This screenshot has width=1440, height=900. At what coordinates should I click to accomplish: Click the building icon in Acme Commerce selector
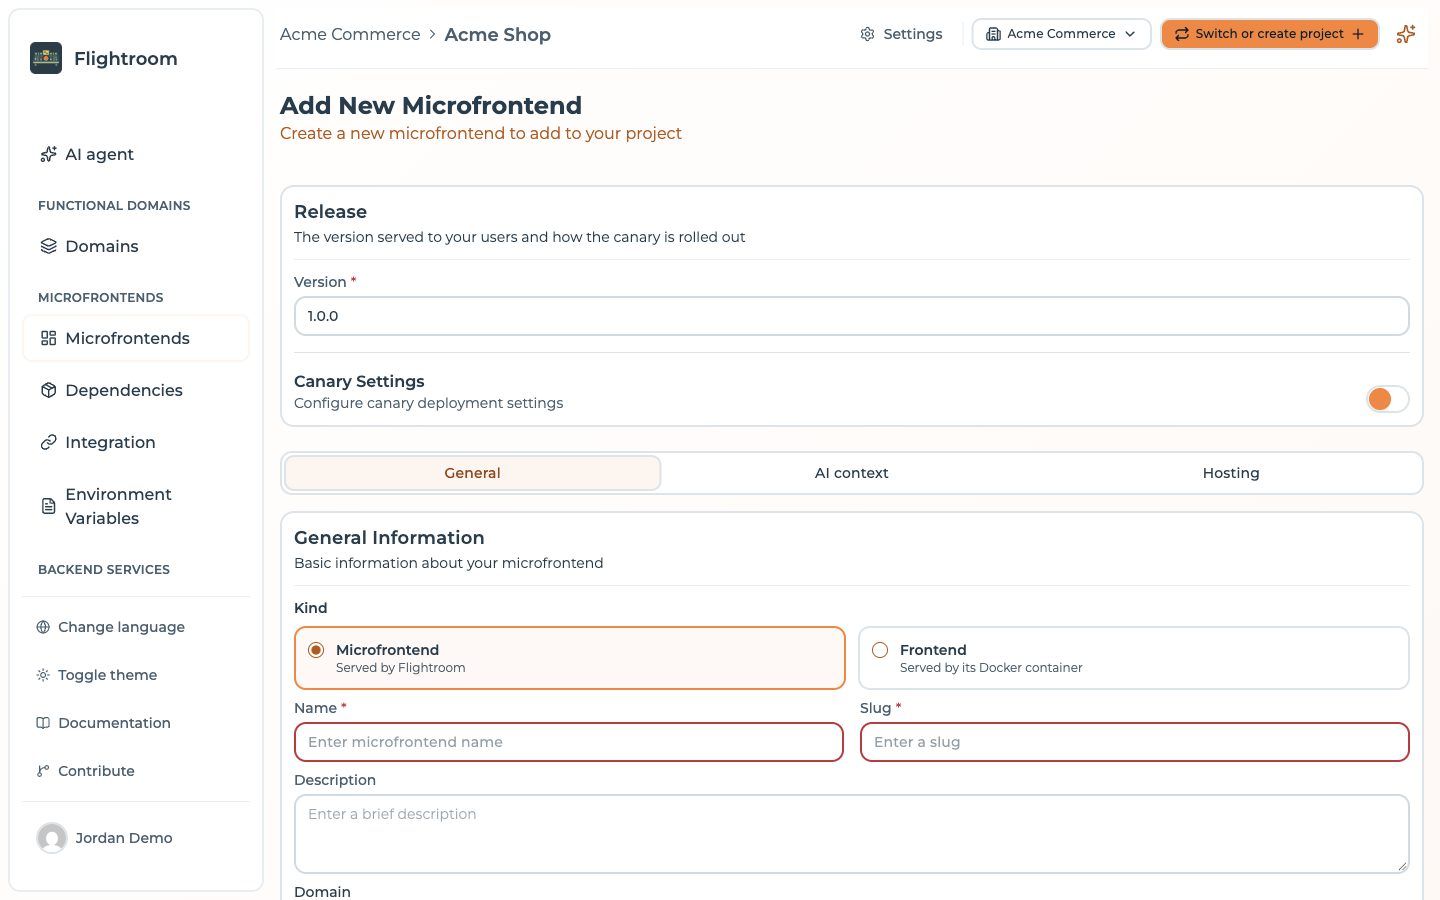click(x=993, y=34)
